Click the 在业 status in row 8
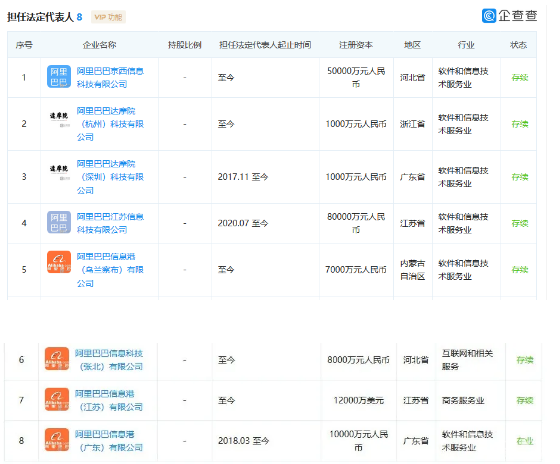This screenshot has width=560, height=464. pos(525,441)
